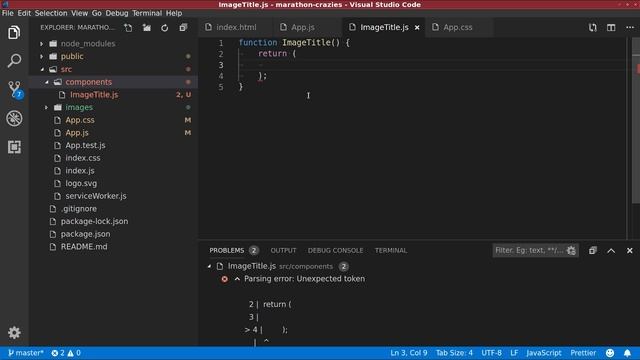The height and width of the screenshot is (360, 640).
Task: Switch to the App.js editor tab
Action: 302,27
